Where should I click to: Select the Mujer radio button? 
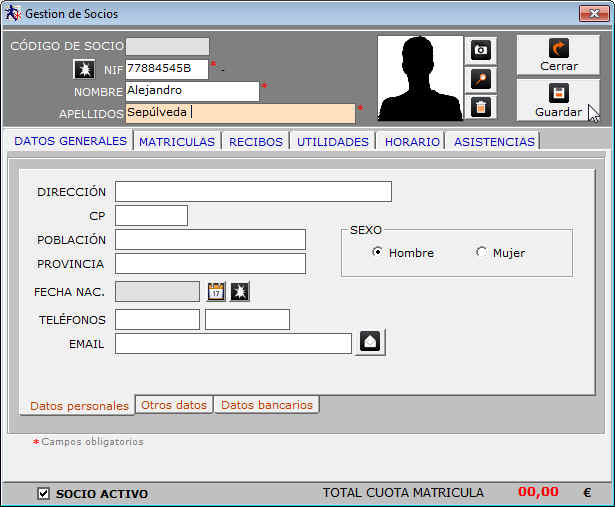point(482,253)
